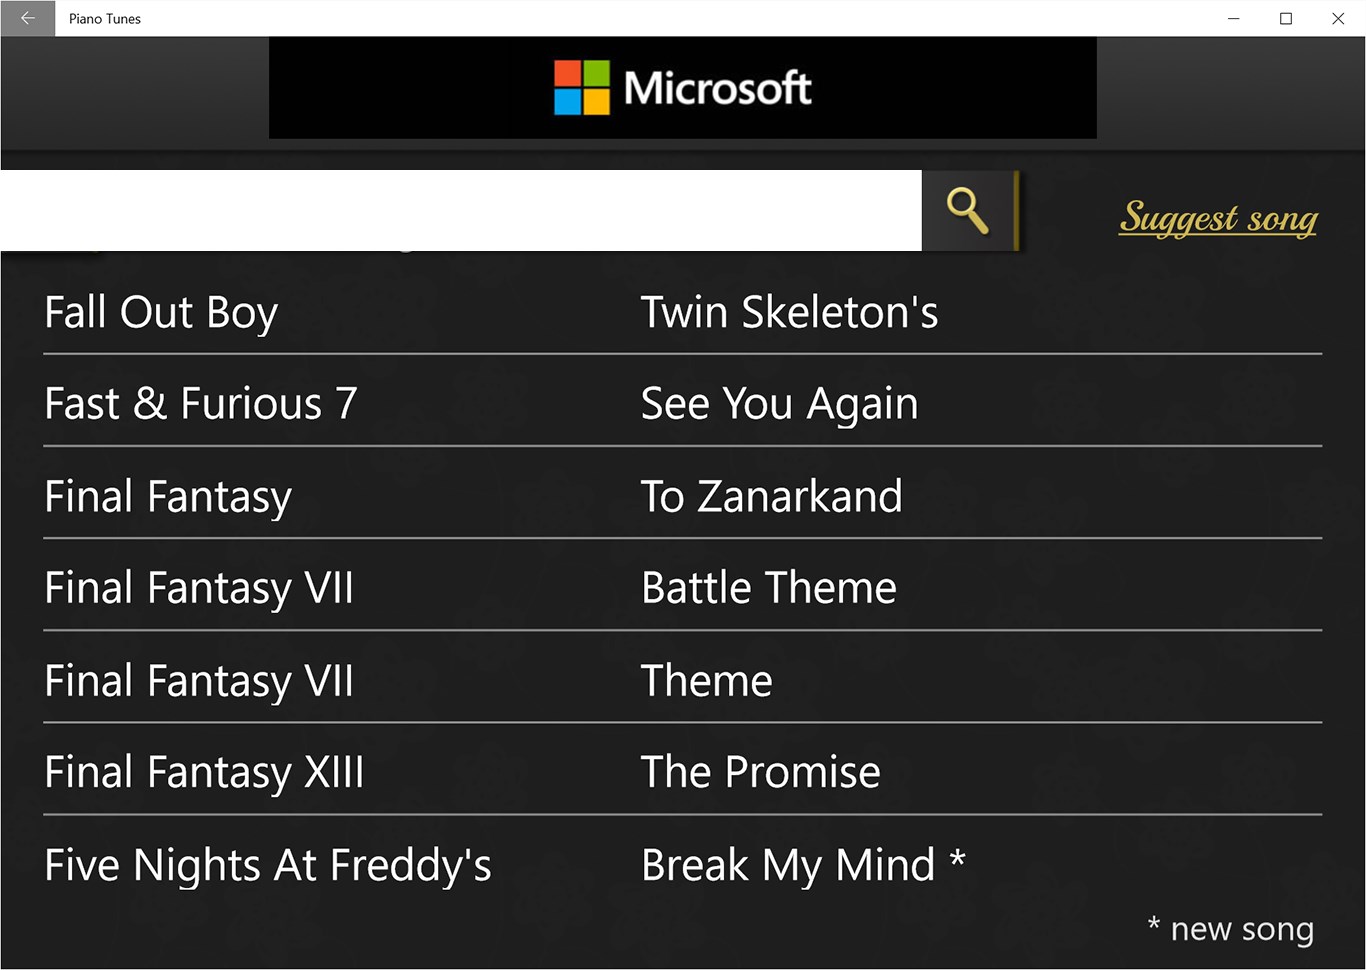Image resolution: width=1366 pixels, height=970 pixels.
Task: Click the back arrow at top left
Action: [x=27, y=18]
